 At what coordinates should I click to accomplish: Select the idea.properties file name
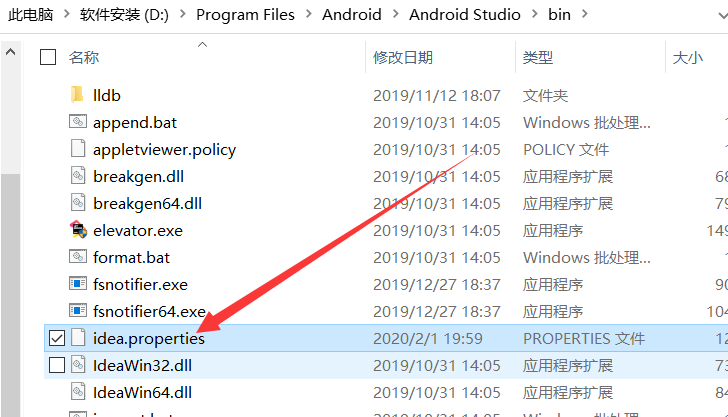[x=149, y=338]
